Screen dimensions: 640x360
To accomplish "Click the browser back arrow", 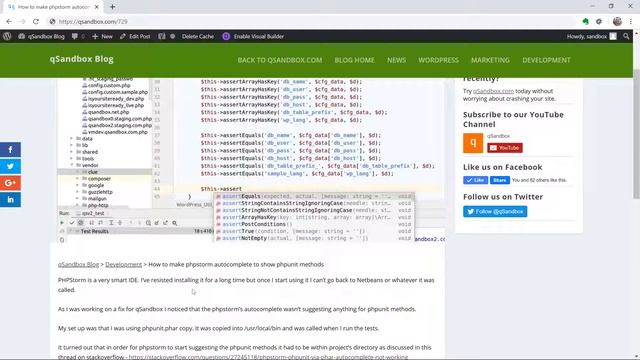I will pyautogui.click(x=9, y=22).
